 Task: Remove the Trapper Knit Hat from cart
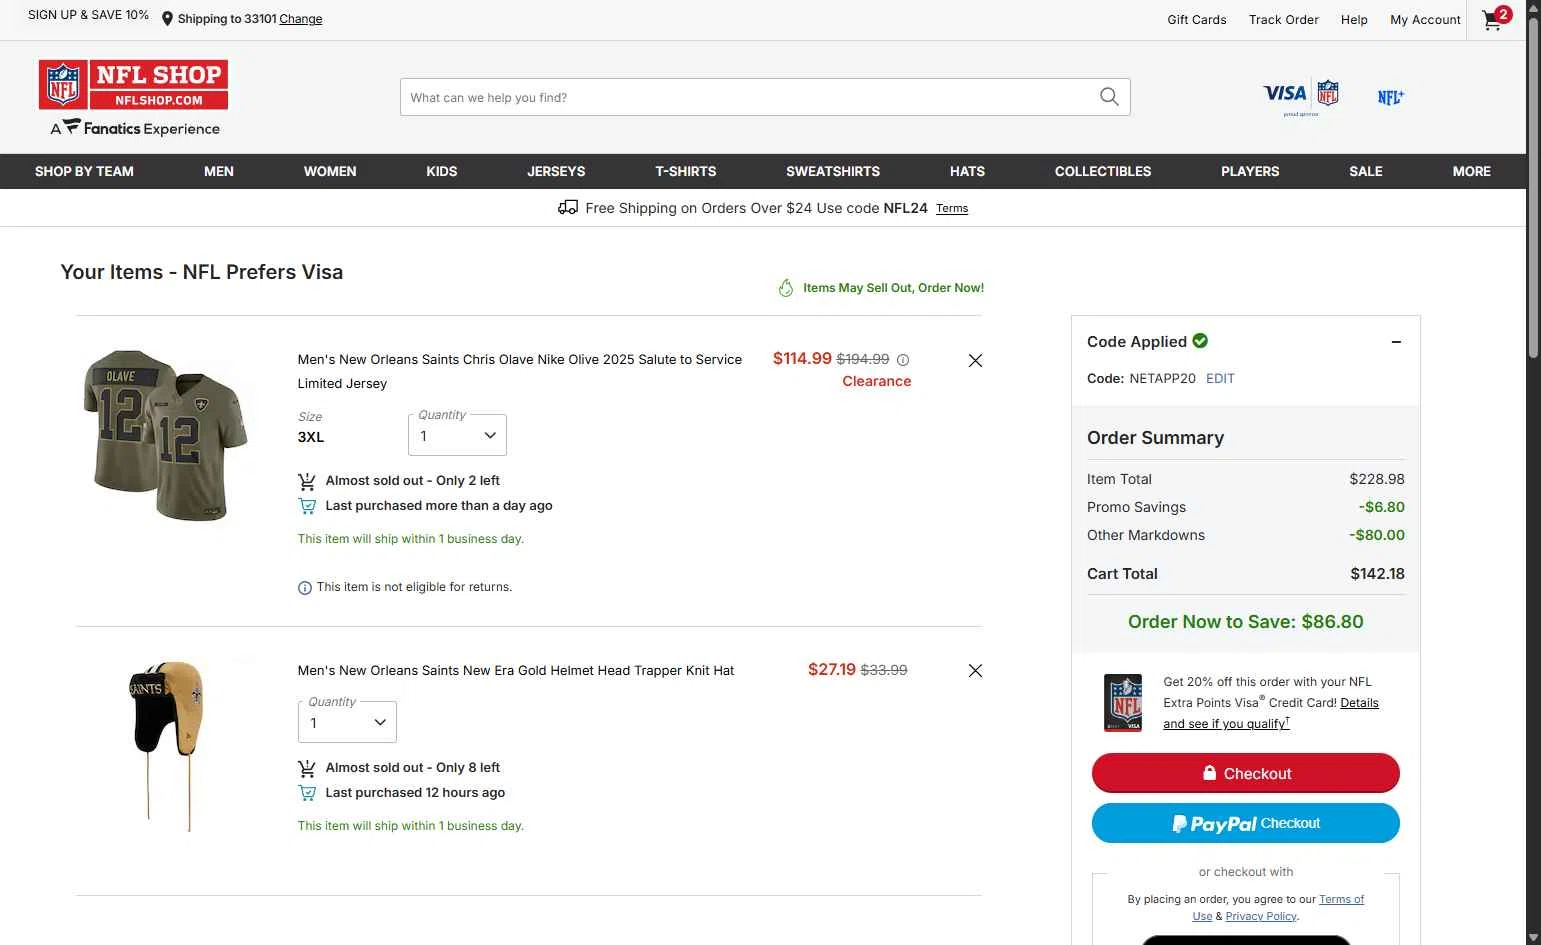pyautogui.click(x=975, y=671)
